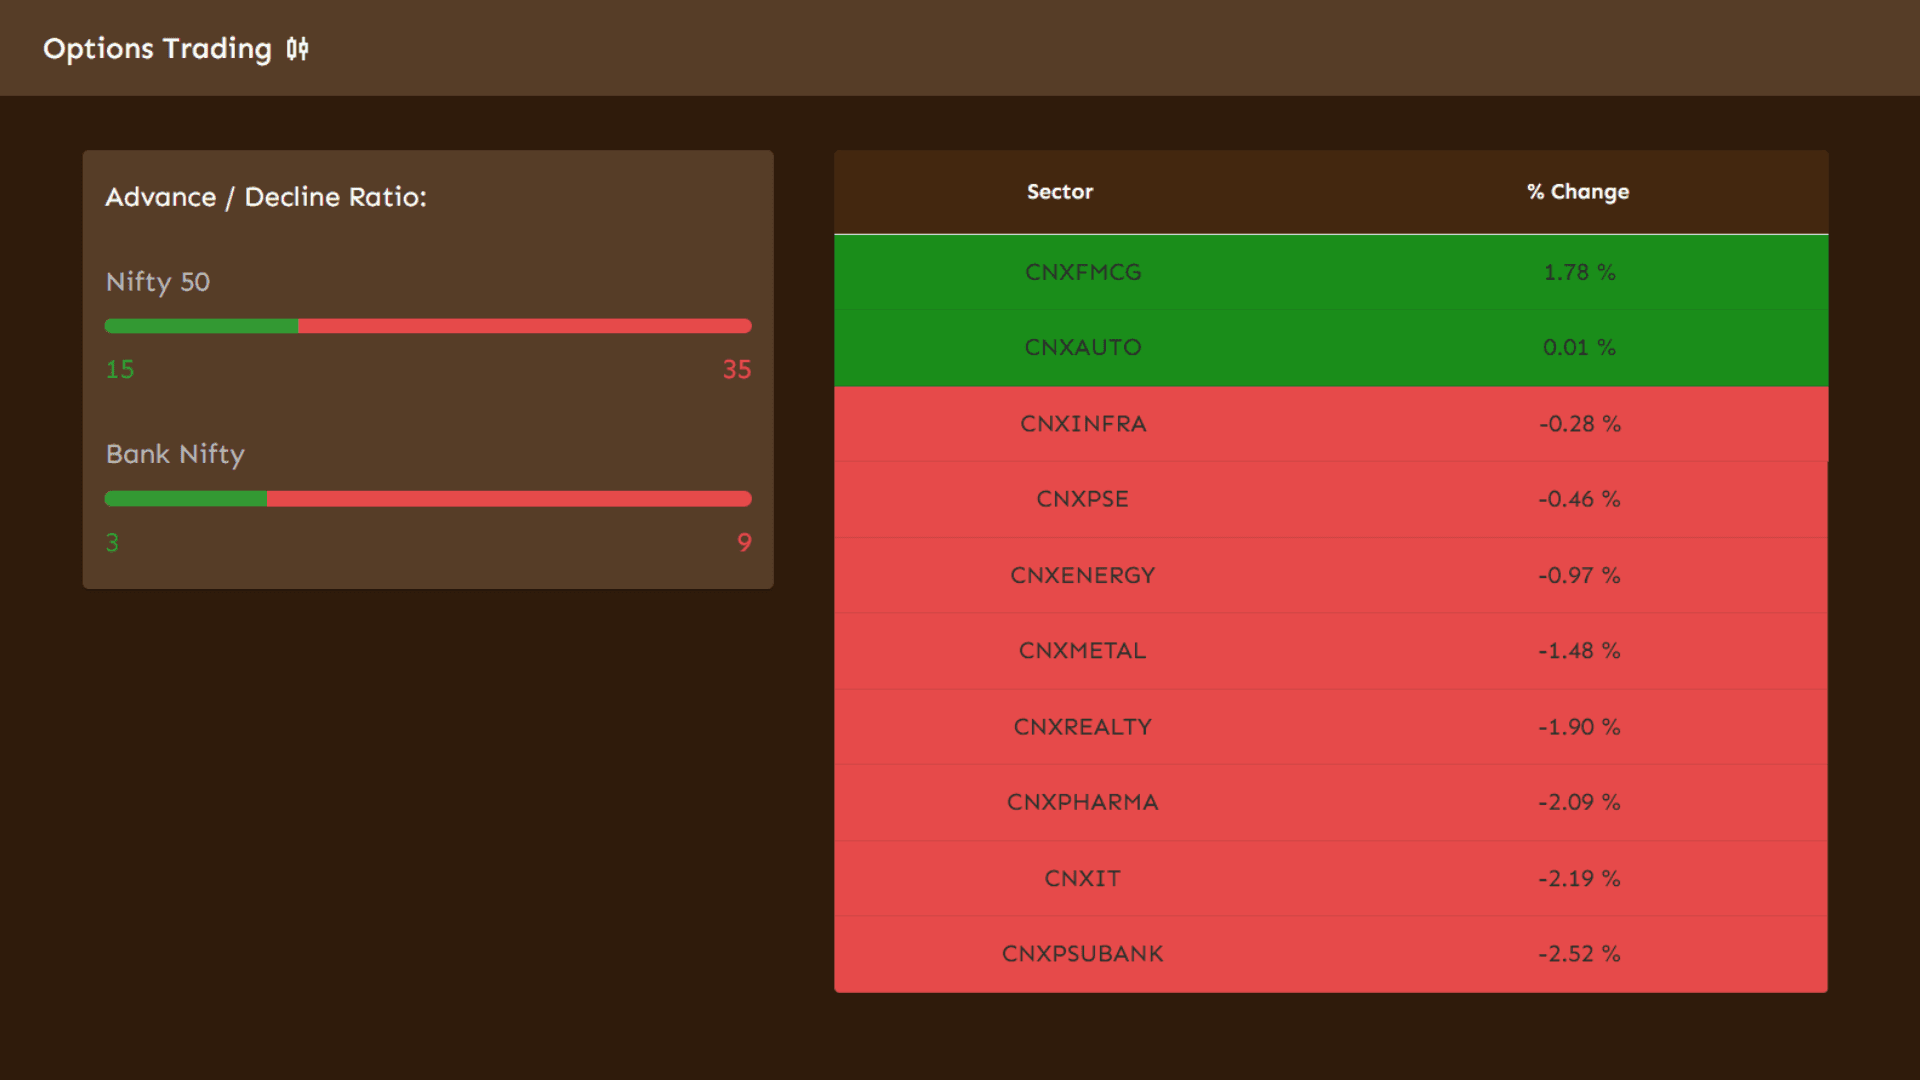
Task: Click the Advance / Decline Ratio heading
Action: click(x=267, y=197)
